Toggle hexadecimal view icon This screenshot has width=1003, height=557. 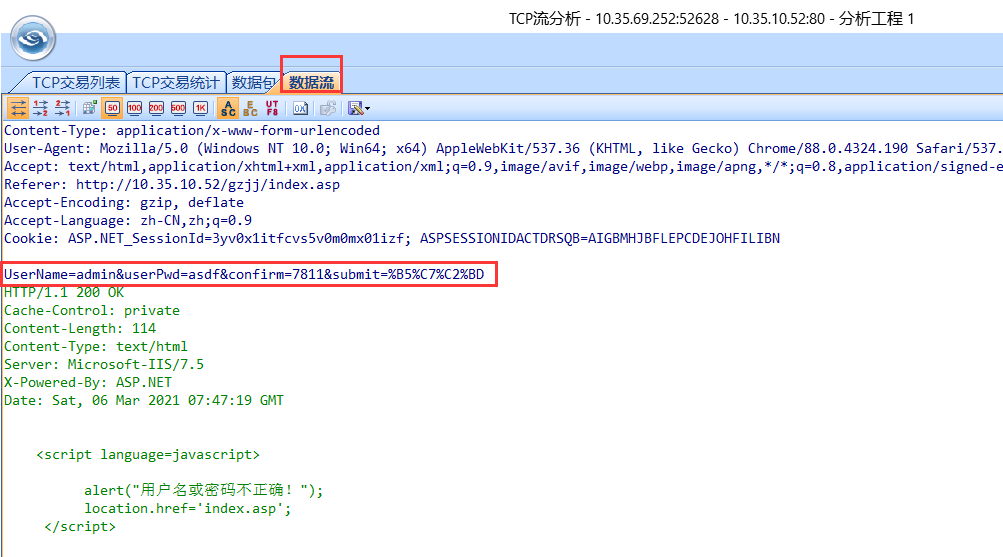click(300, 108)
